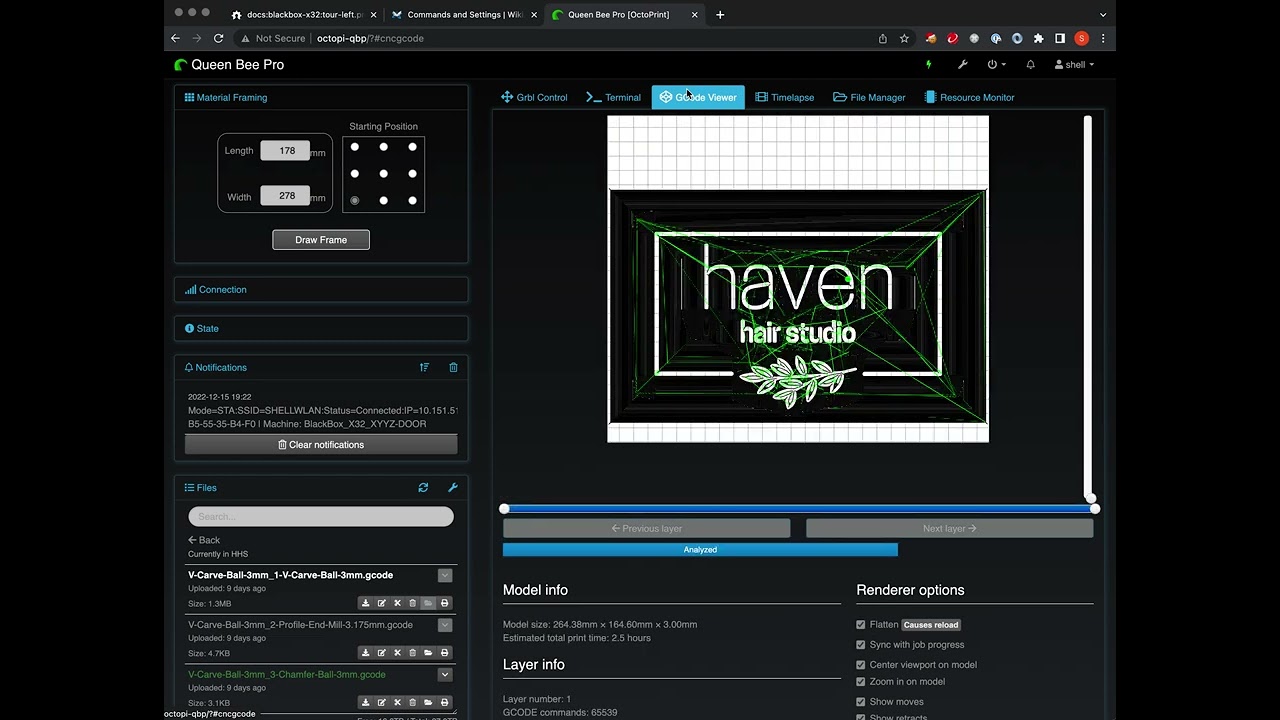The height and width of the screenshot is (720, 1280).
Task: Open the system power menu
Action: [996, 65]
